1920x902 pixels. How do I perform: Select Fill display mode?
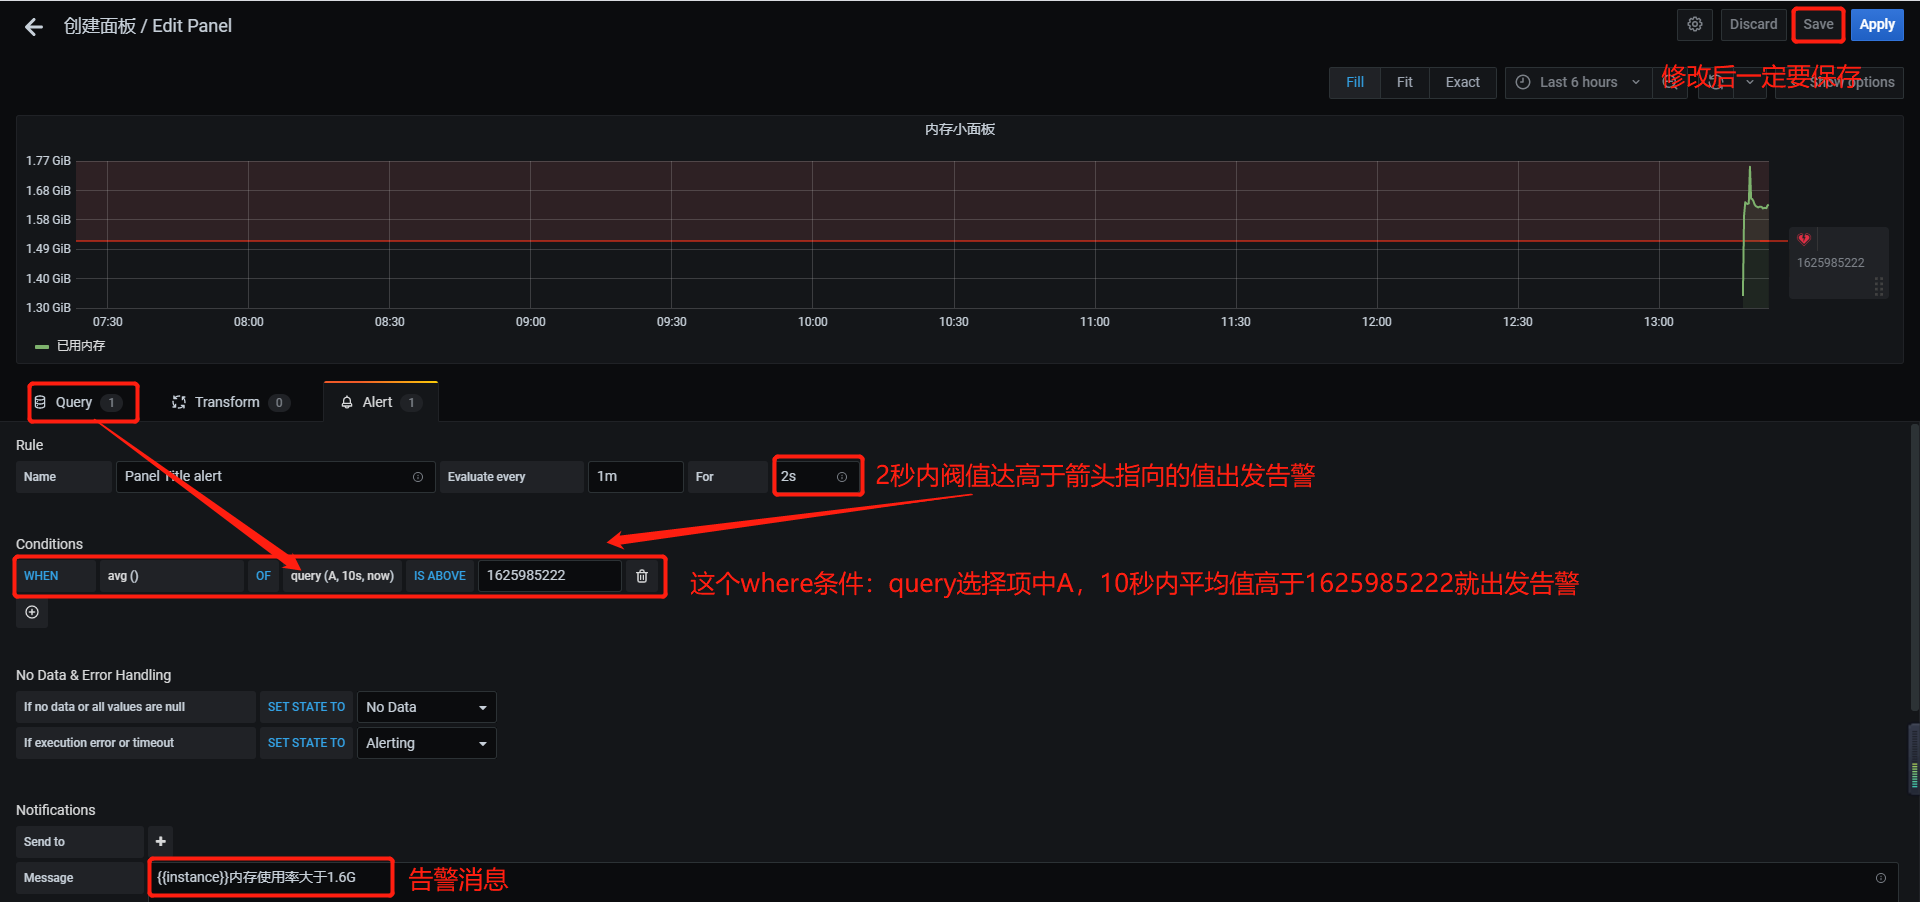click(1354, 82)
